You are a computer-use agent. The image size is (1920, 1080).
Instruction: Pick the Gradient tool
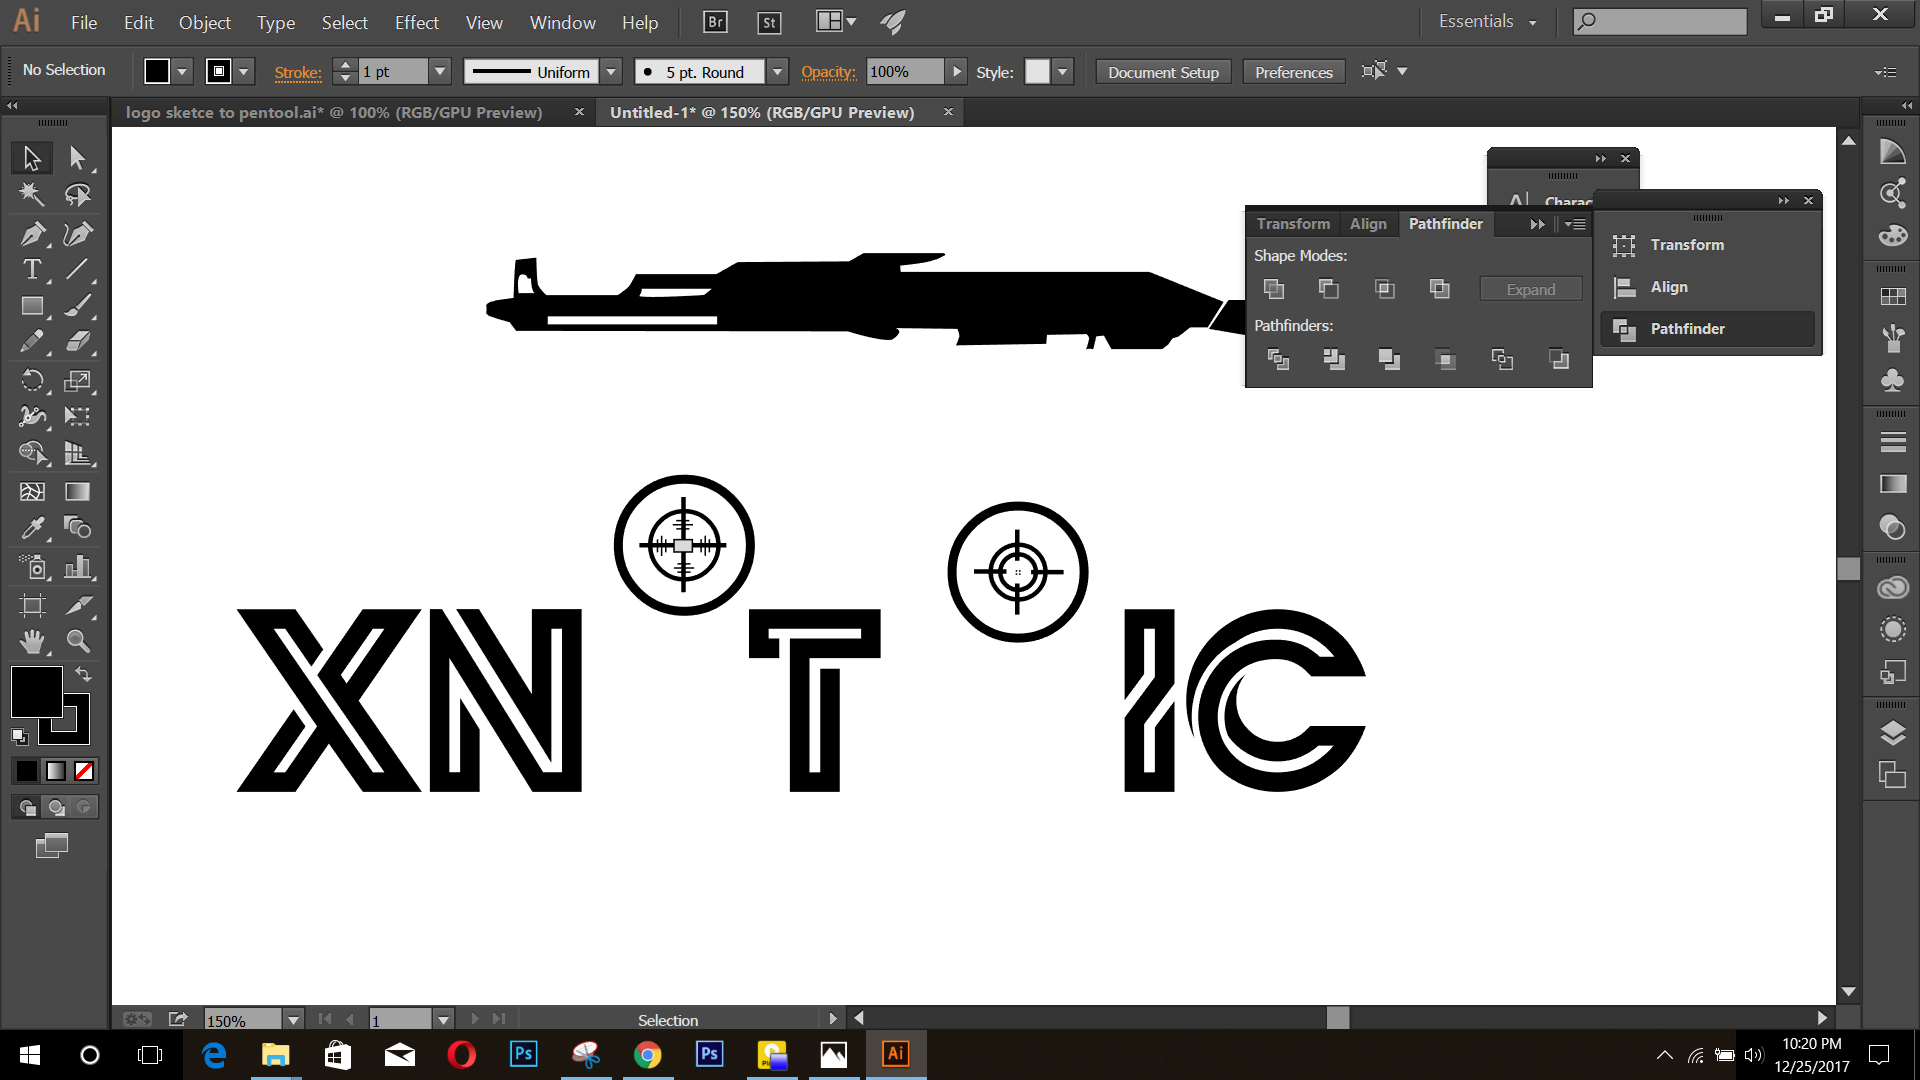tap(77, 491)
